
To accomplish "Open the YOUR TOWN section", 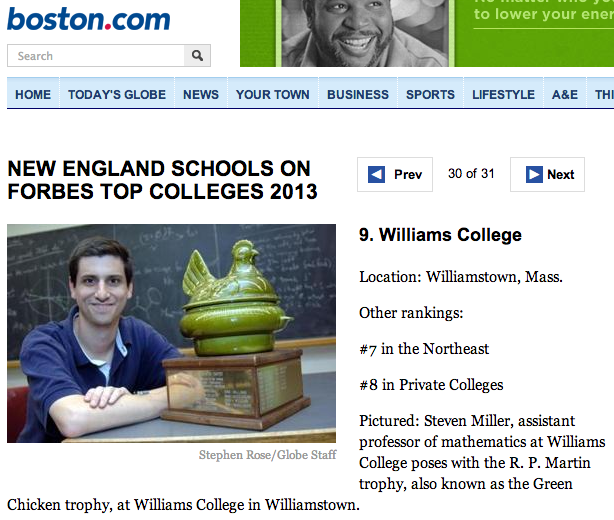I will tap(273, 94).
